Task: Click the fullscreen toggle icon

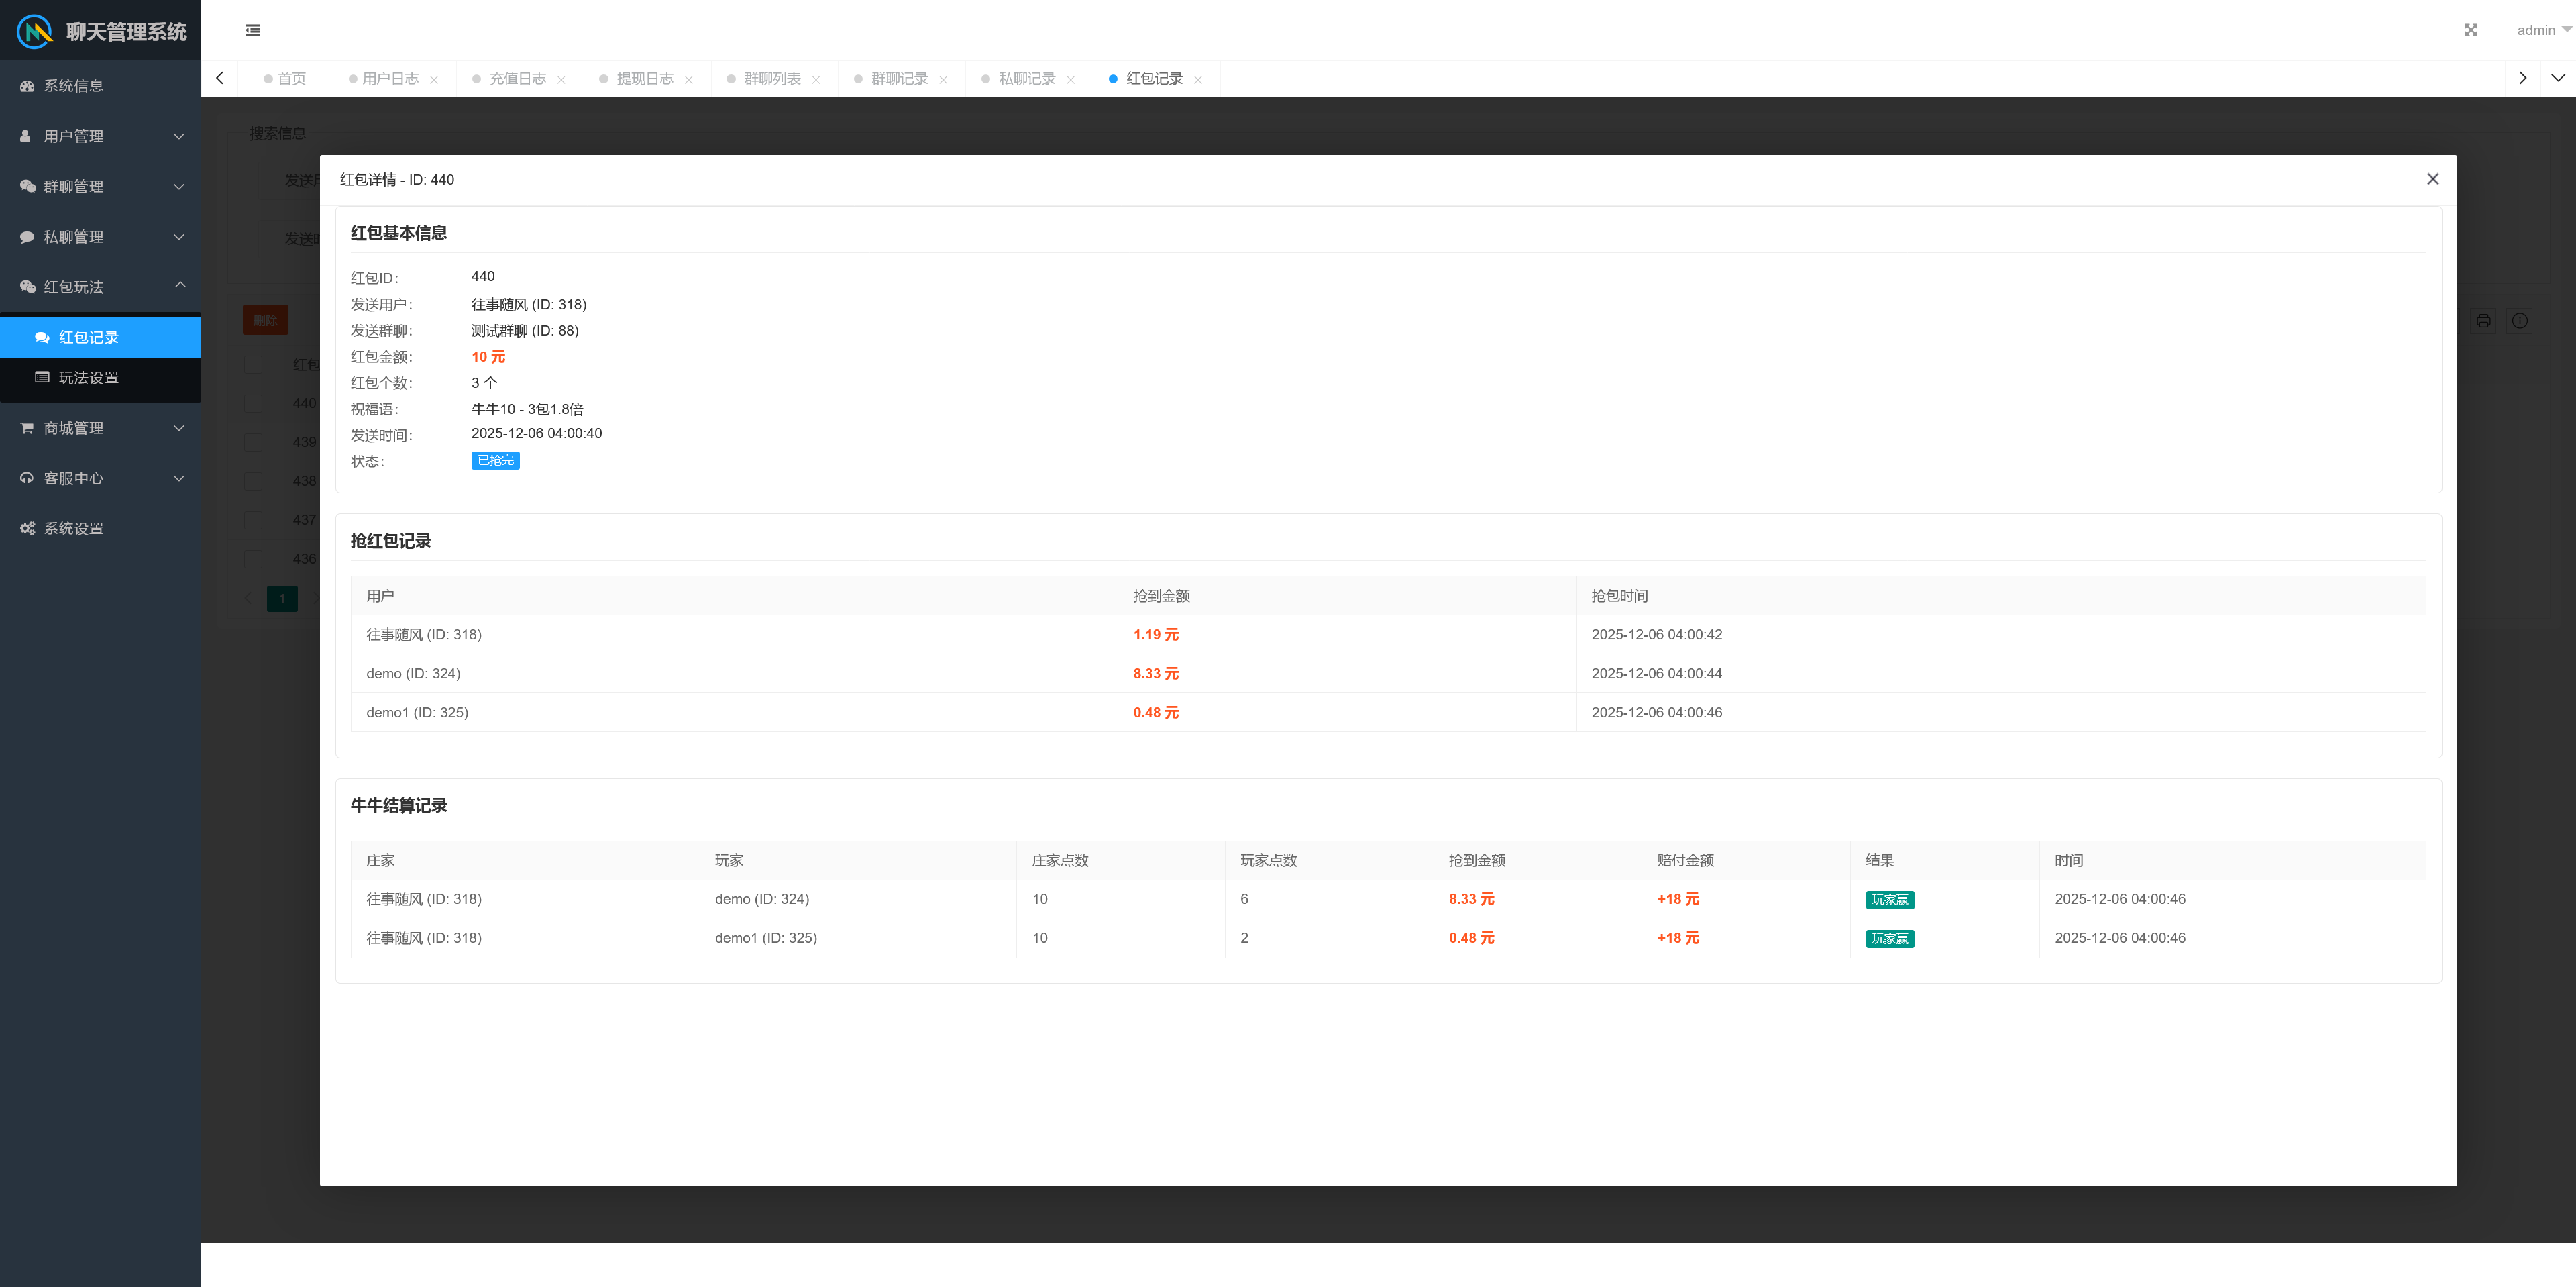Action: (2470, 30)
